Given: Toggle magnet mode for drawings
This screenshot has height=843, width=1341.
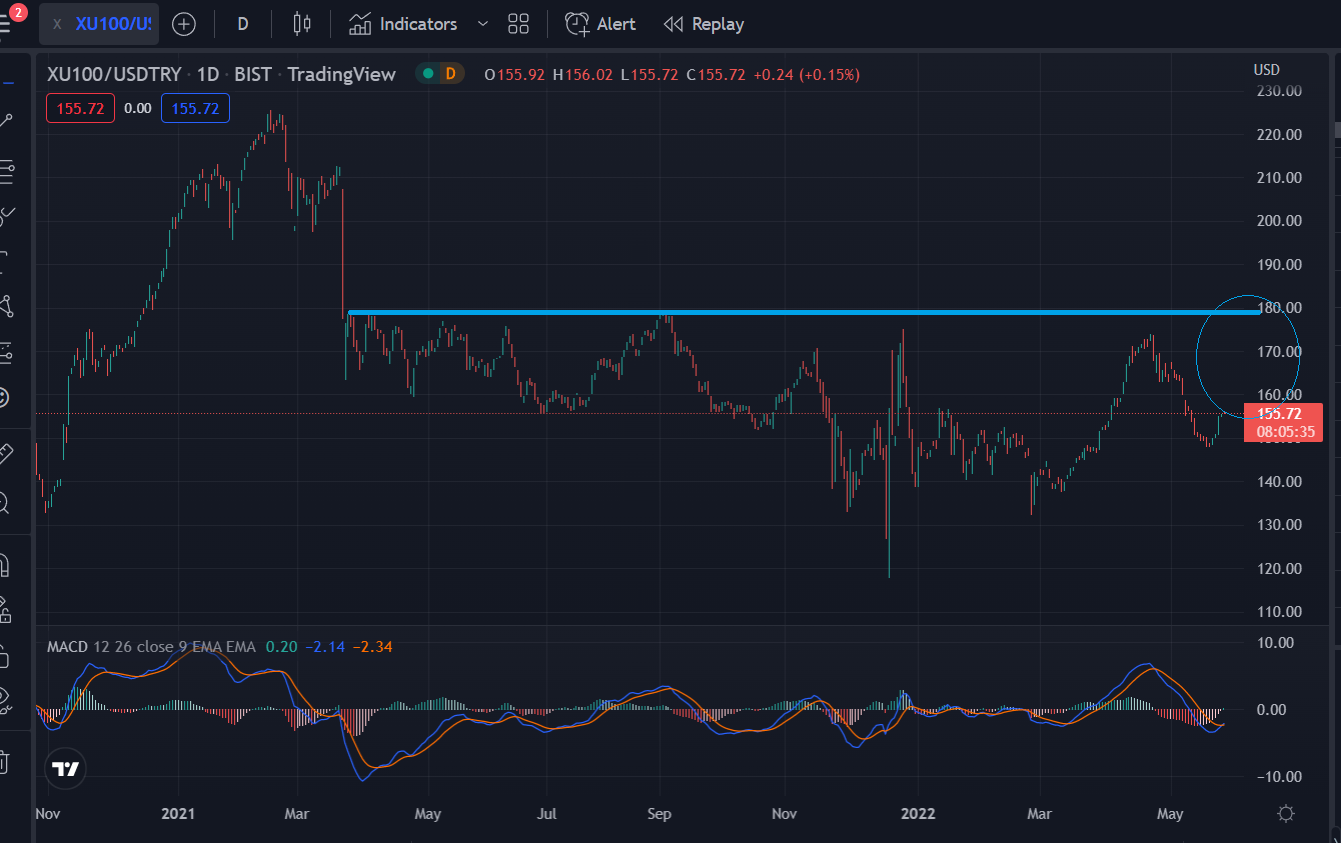Looking at the screenshot, I should click(x=5, y=564).
